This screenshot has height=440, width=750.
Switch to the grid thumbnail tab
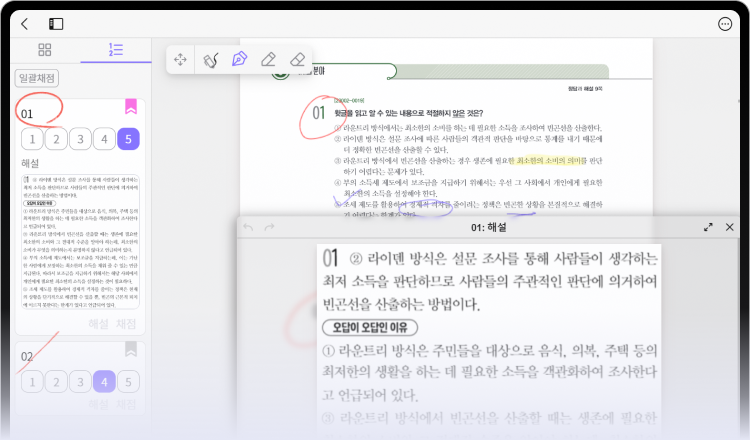point(44,50)
